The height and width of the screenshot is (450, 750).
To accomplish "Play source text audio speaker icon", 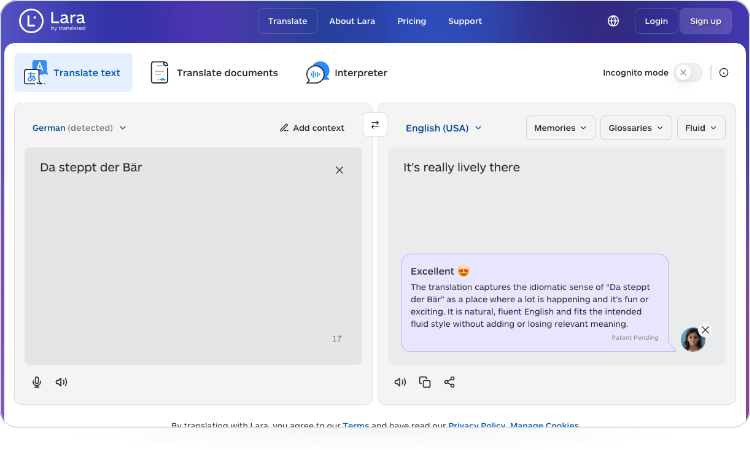I will (61, 382).
